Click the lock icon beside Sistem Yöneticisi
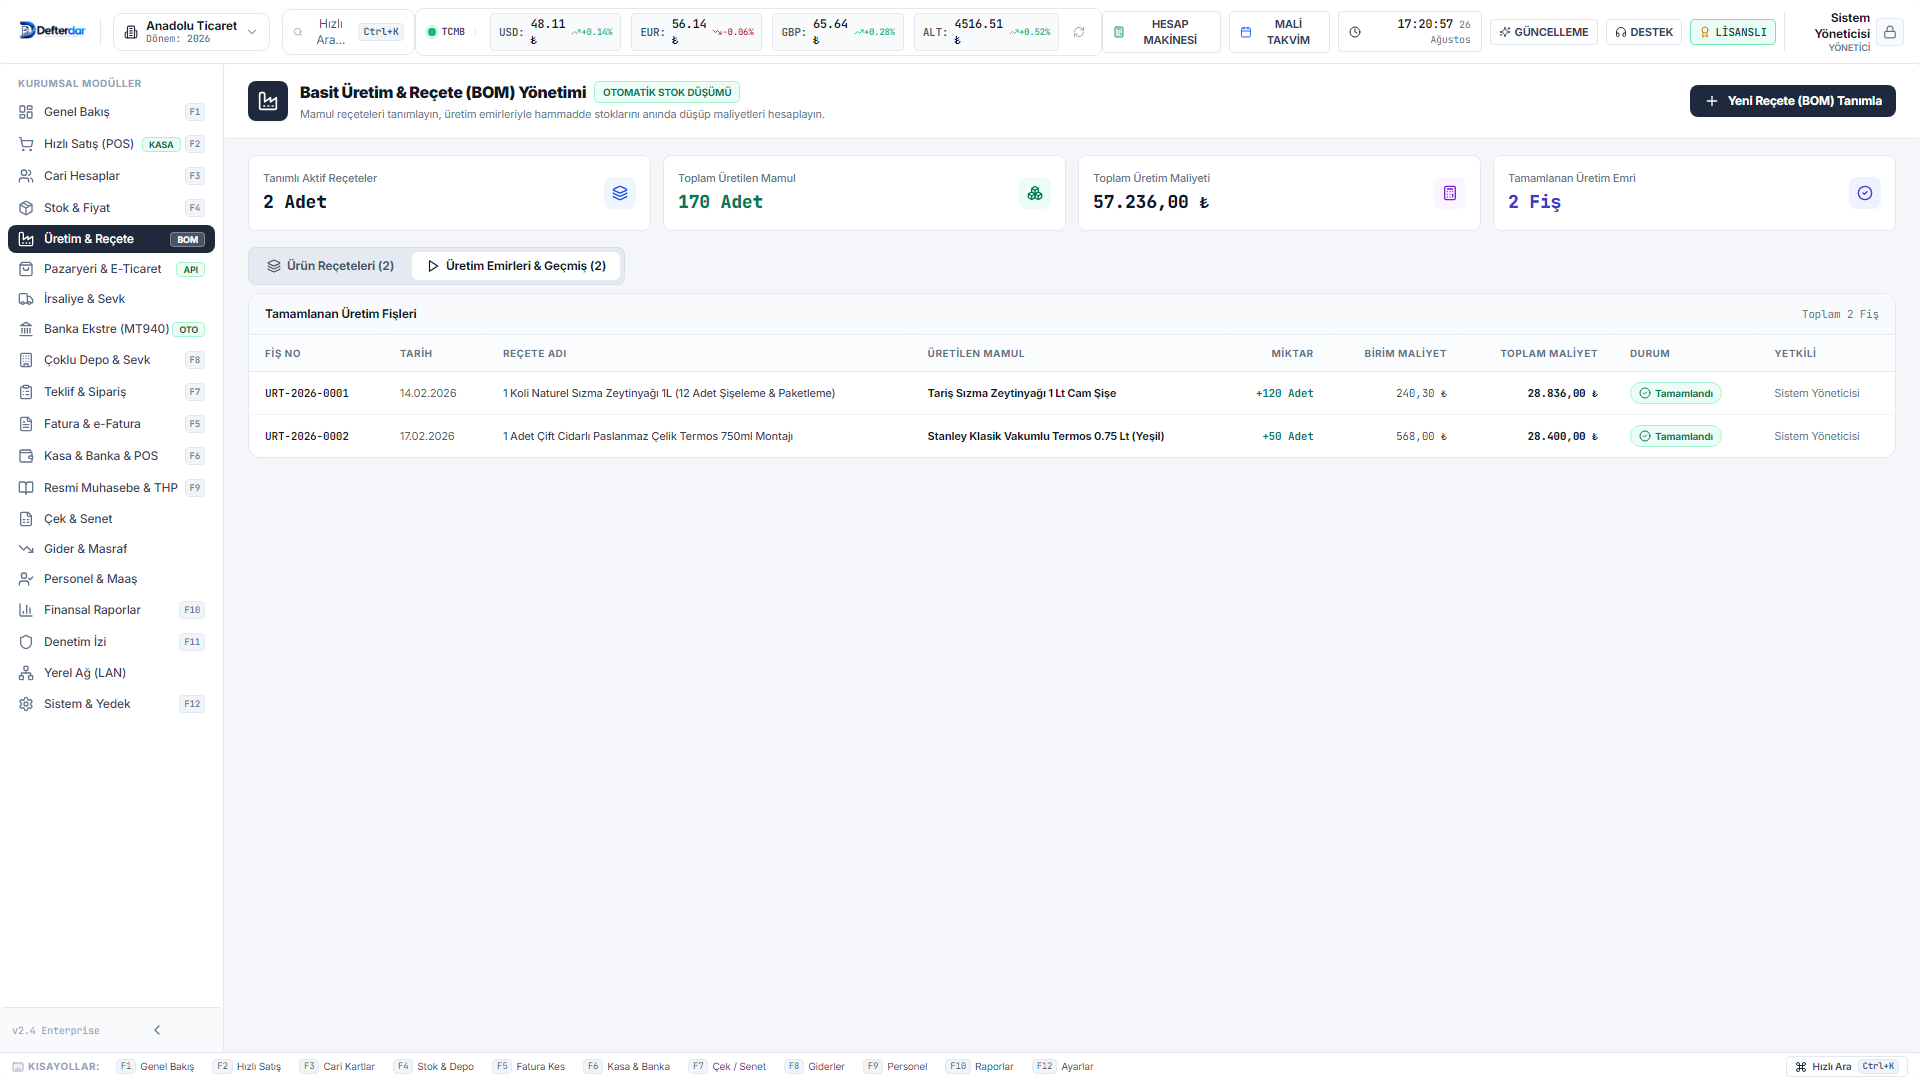This screenshot has width=1920, height=1080. click(1889, 32)
